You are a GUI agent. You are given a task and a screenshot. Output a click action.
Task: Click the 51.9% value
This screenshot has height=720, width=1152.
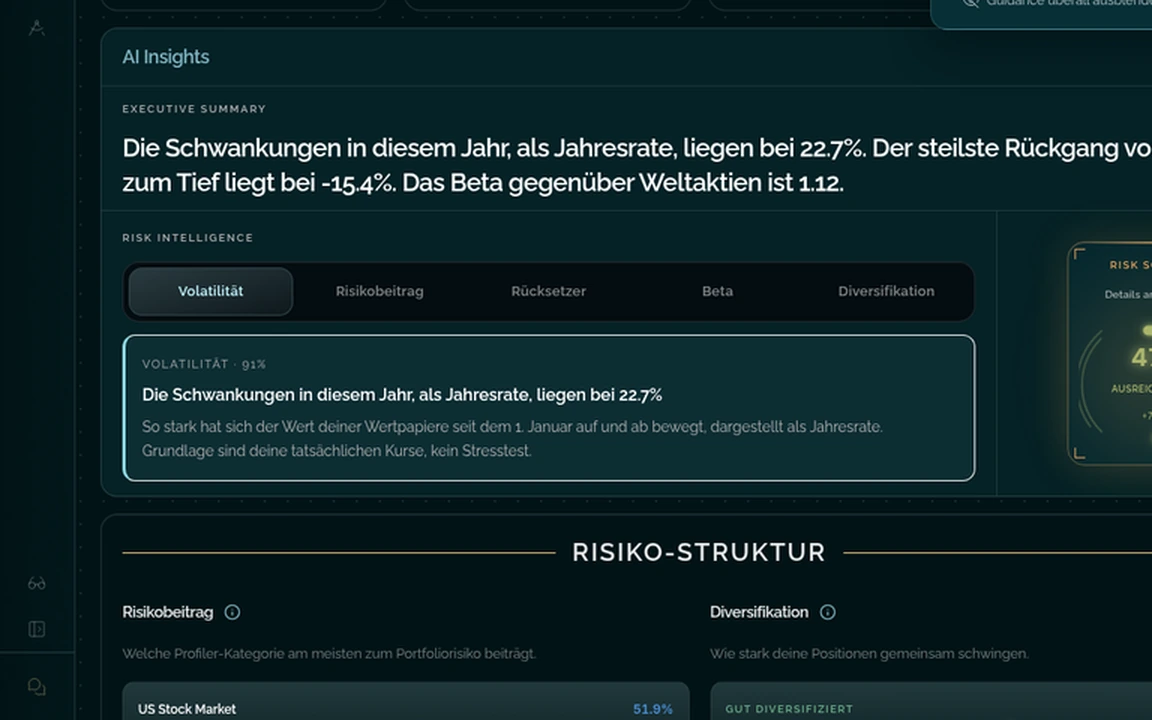652,709
